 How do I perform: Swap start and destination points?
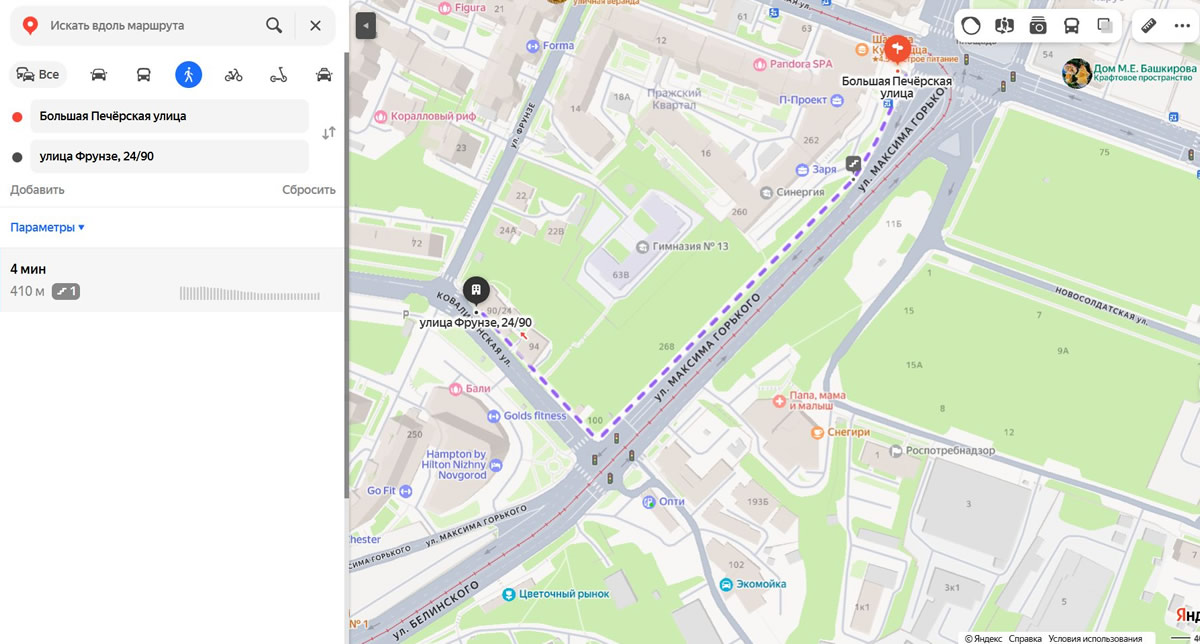point(328,133)
